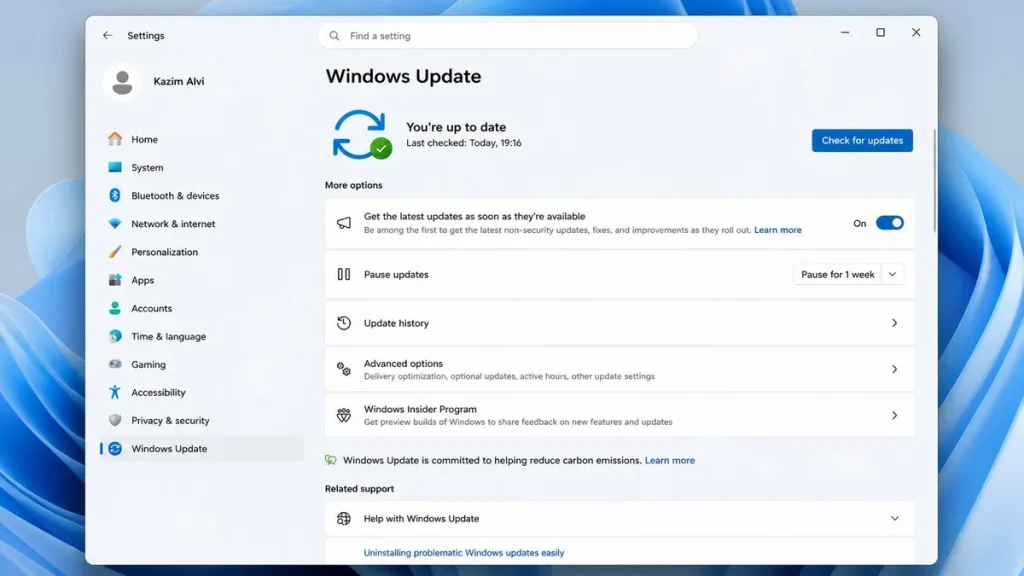The height and width of the screenshot is (576, 1024).
Task: Click the globe icon beside Help with Windows Update
Action: [x=344, y=519]
